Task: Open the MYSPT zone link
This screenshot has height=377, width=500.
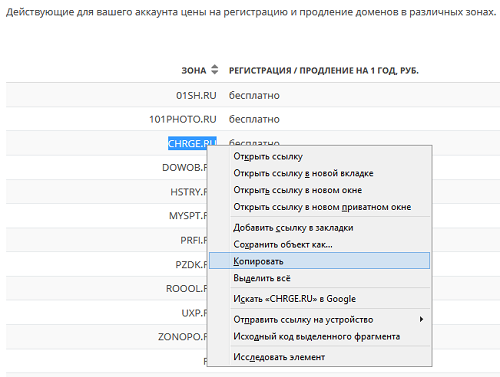Action: click(188, 216)
